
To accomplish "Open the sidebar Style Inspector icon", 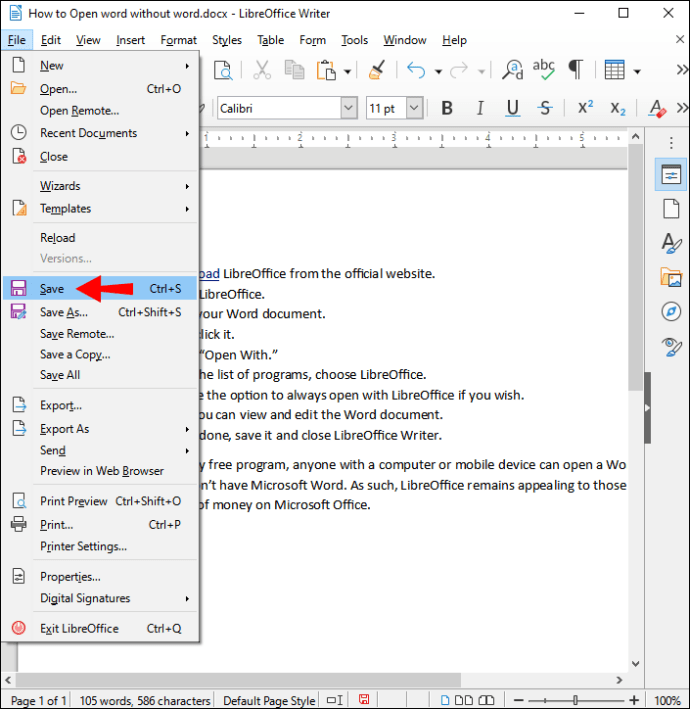I will 671,346.
